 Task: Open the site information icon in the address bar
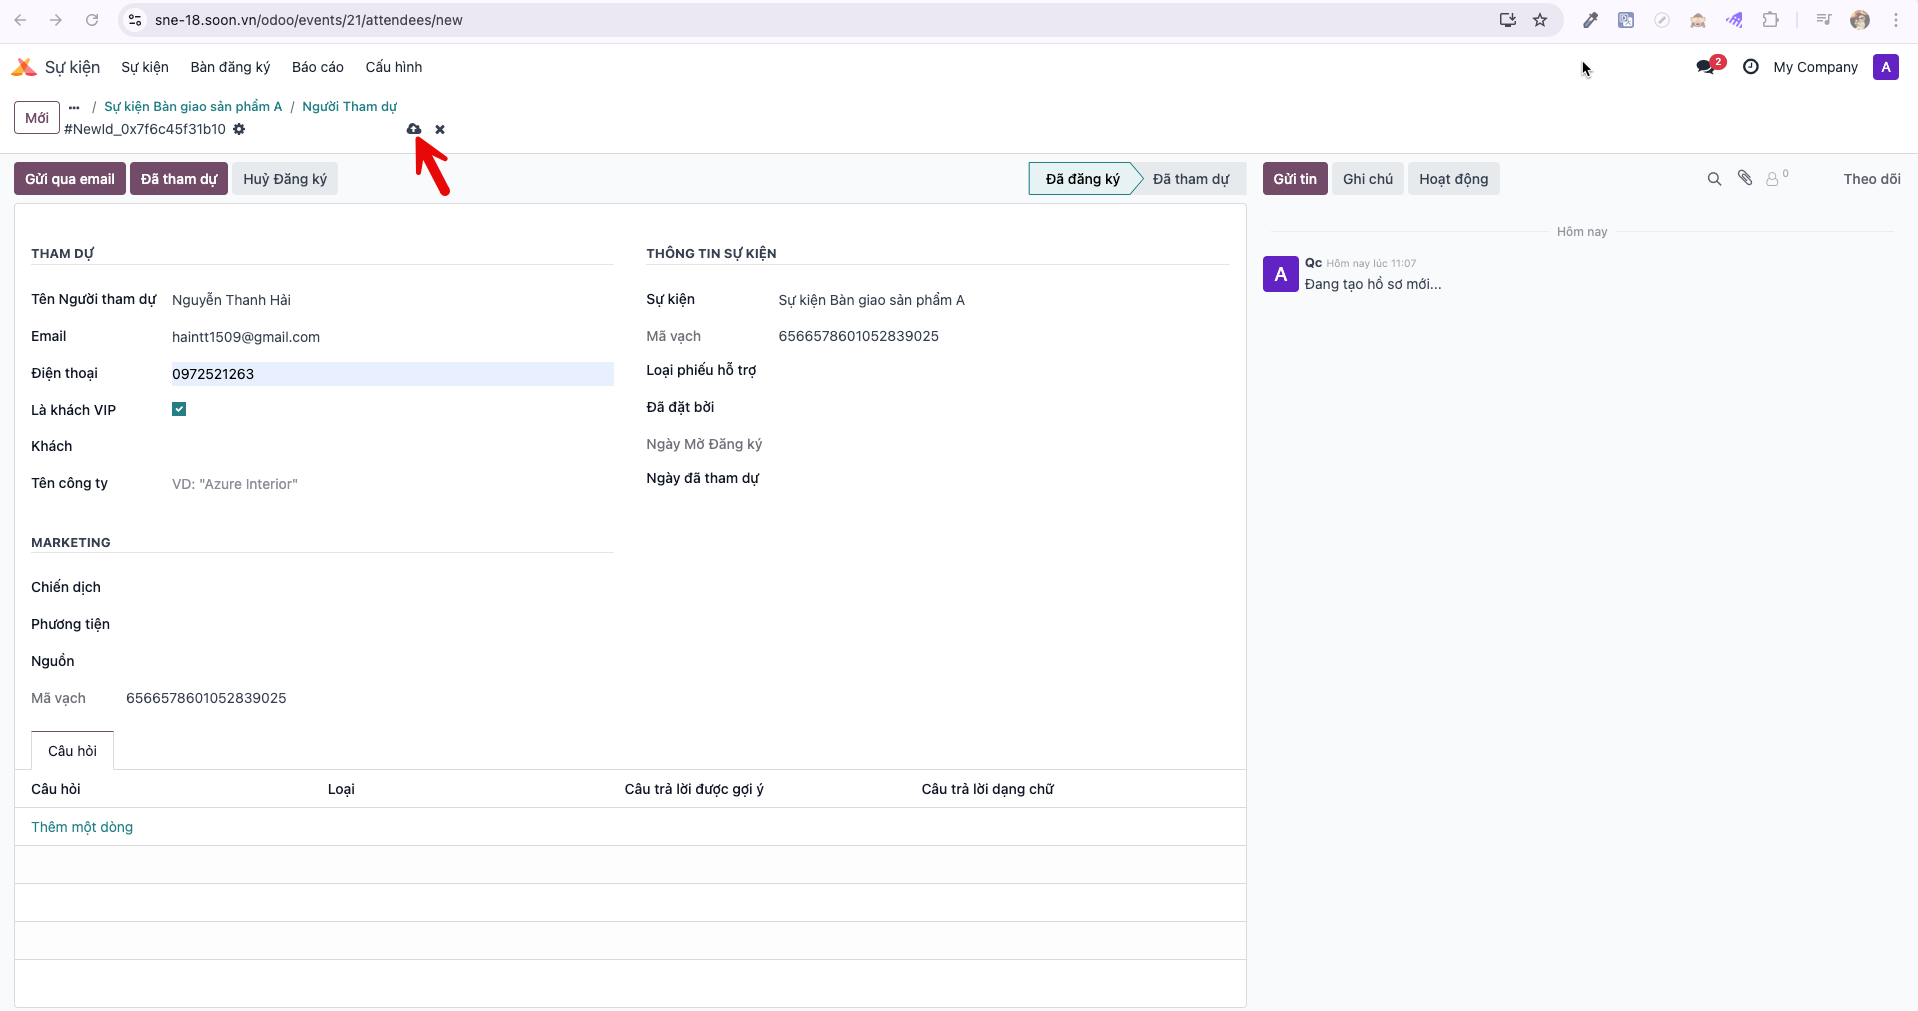pos(135,20)
